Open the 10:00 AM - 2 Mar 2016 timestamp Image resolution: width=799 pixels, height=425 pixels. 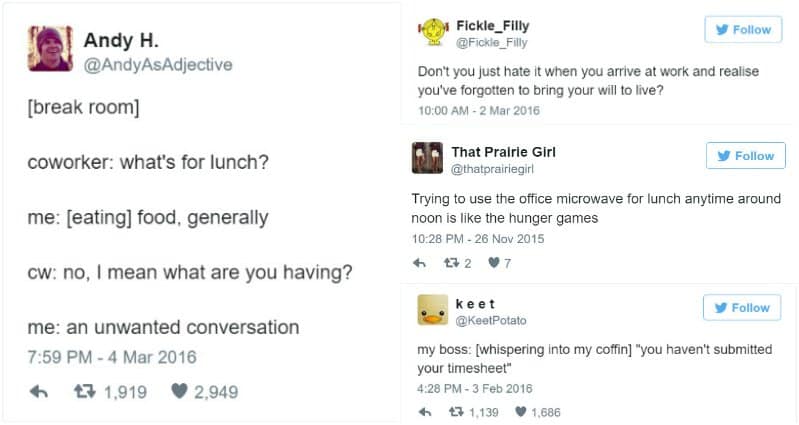click(x=477, y=111)
